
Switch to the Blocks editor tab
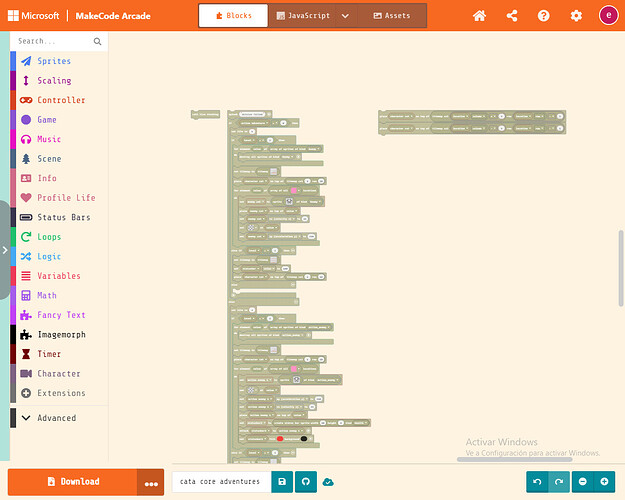233,16
